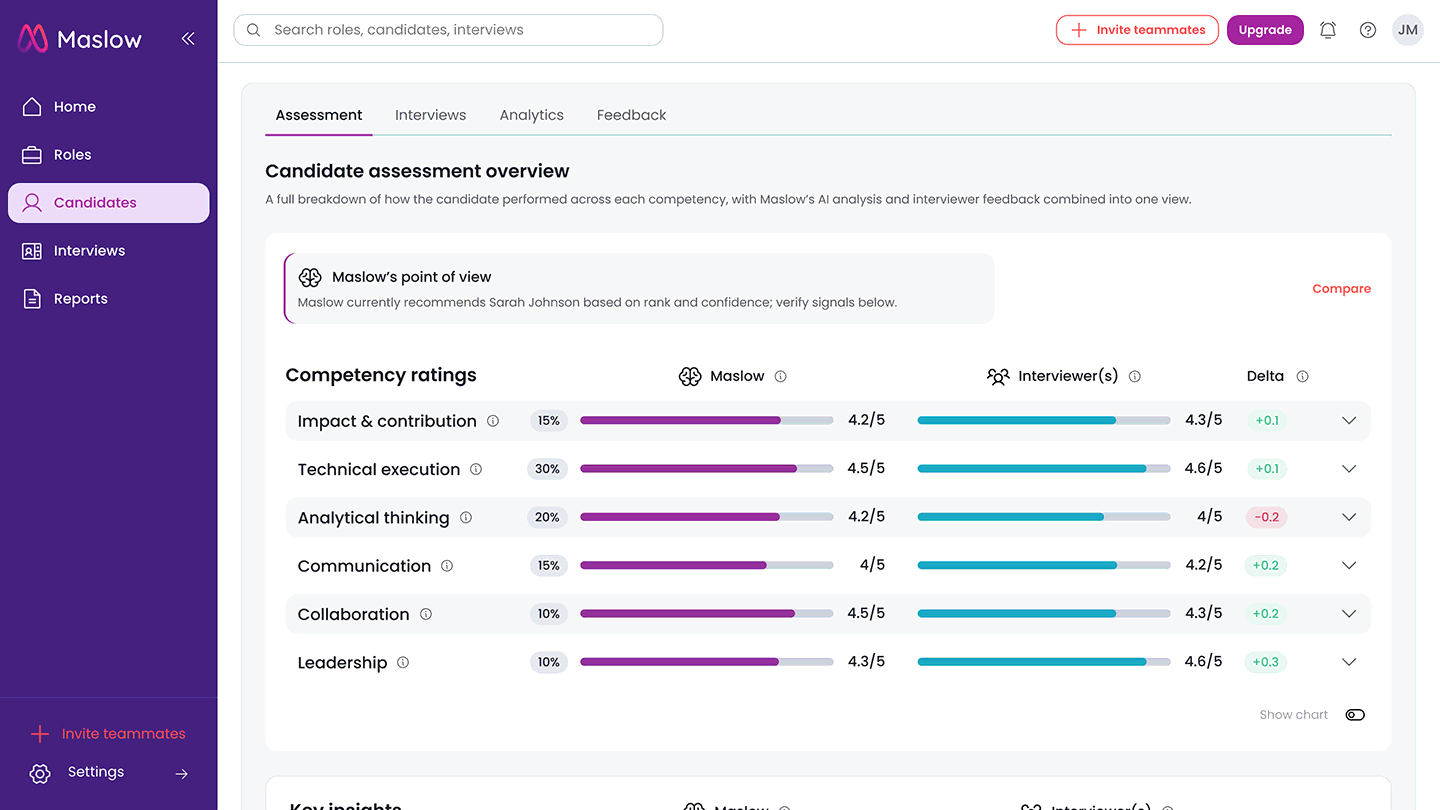Click info icon next to Interviewer(s)
The image size is (1440, 810).
[x=1135, y=377]
